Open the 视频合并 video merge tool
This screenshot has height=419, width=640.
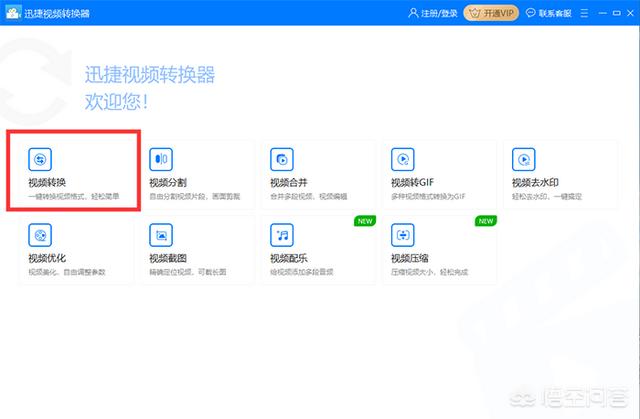(x=317, y=173)
